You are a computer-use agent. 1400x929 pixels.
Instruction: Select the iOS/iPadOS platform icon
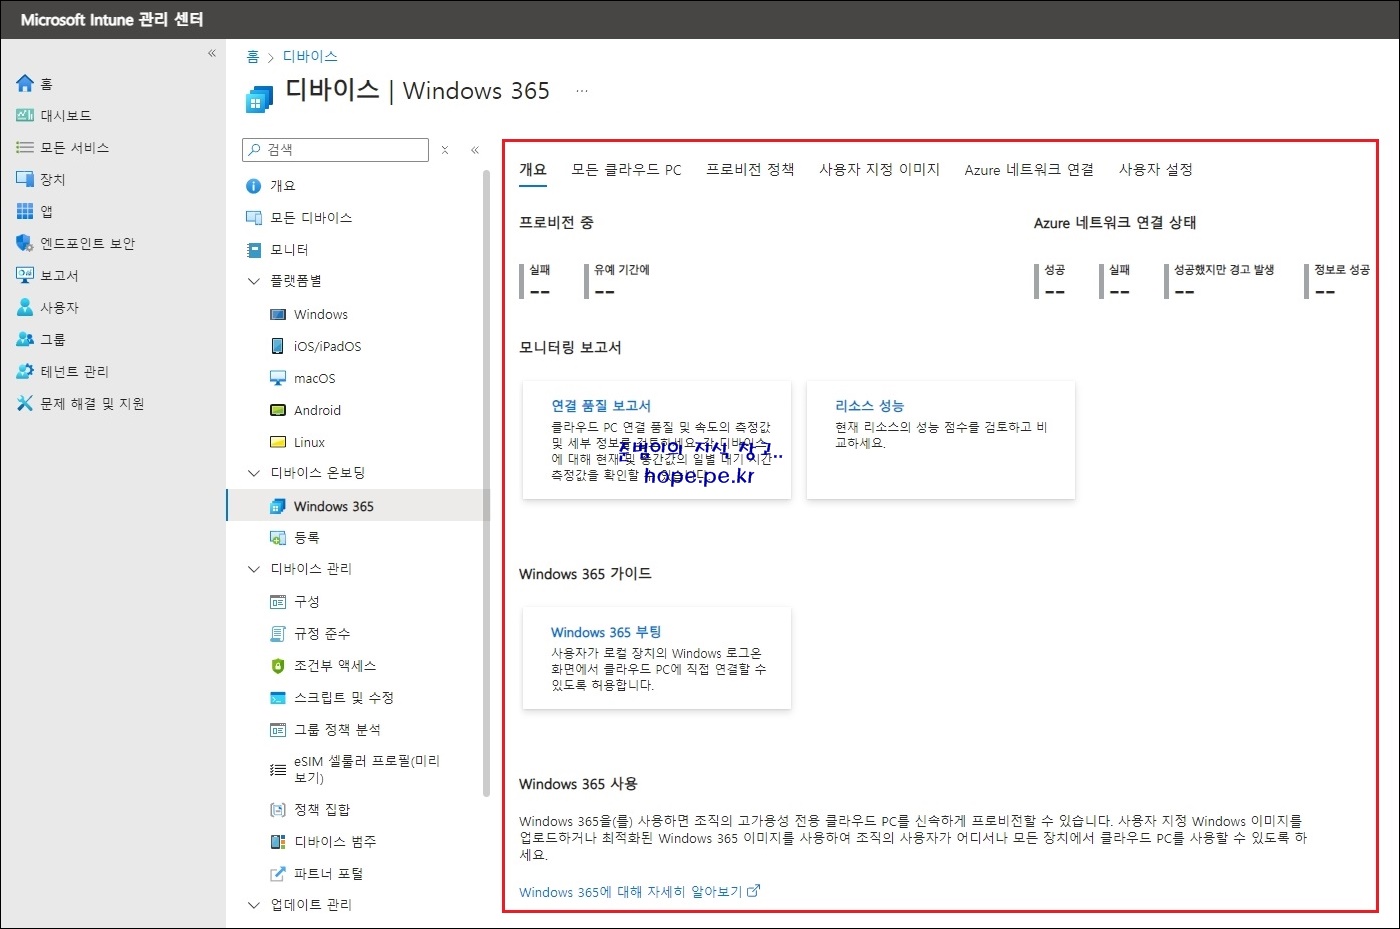pyautogui.click(x=278, y=346)
